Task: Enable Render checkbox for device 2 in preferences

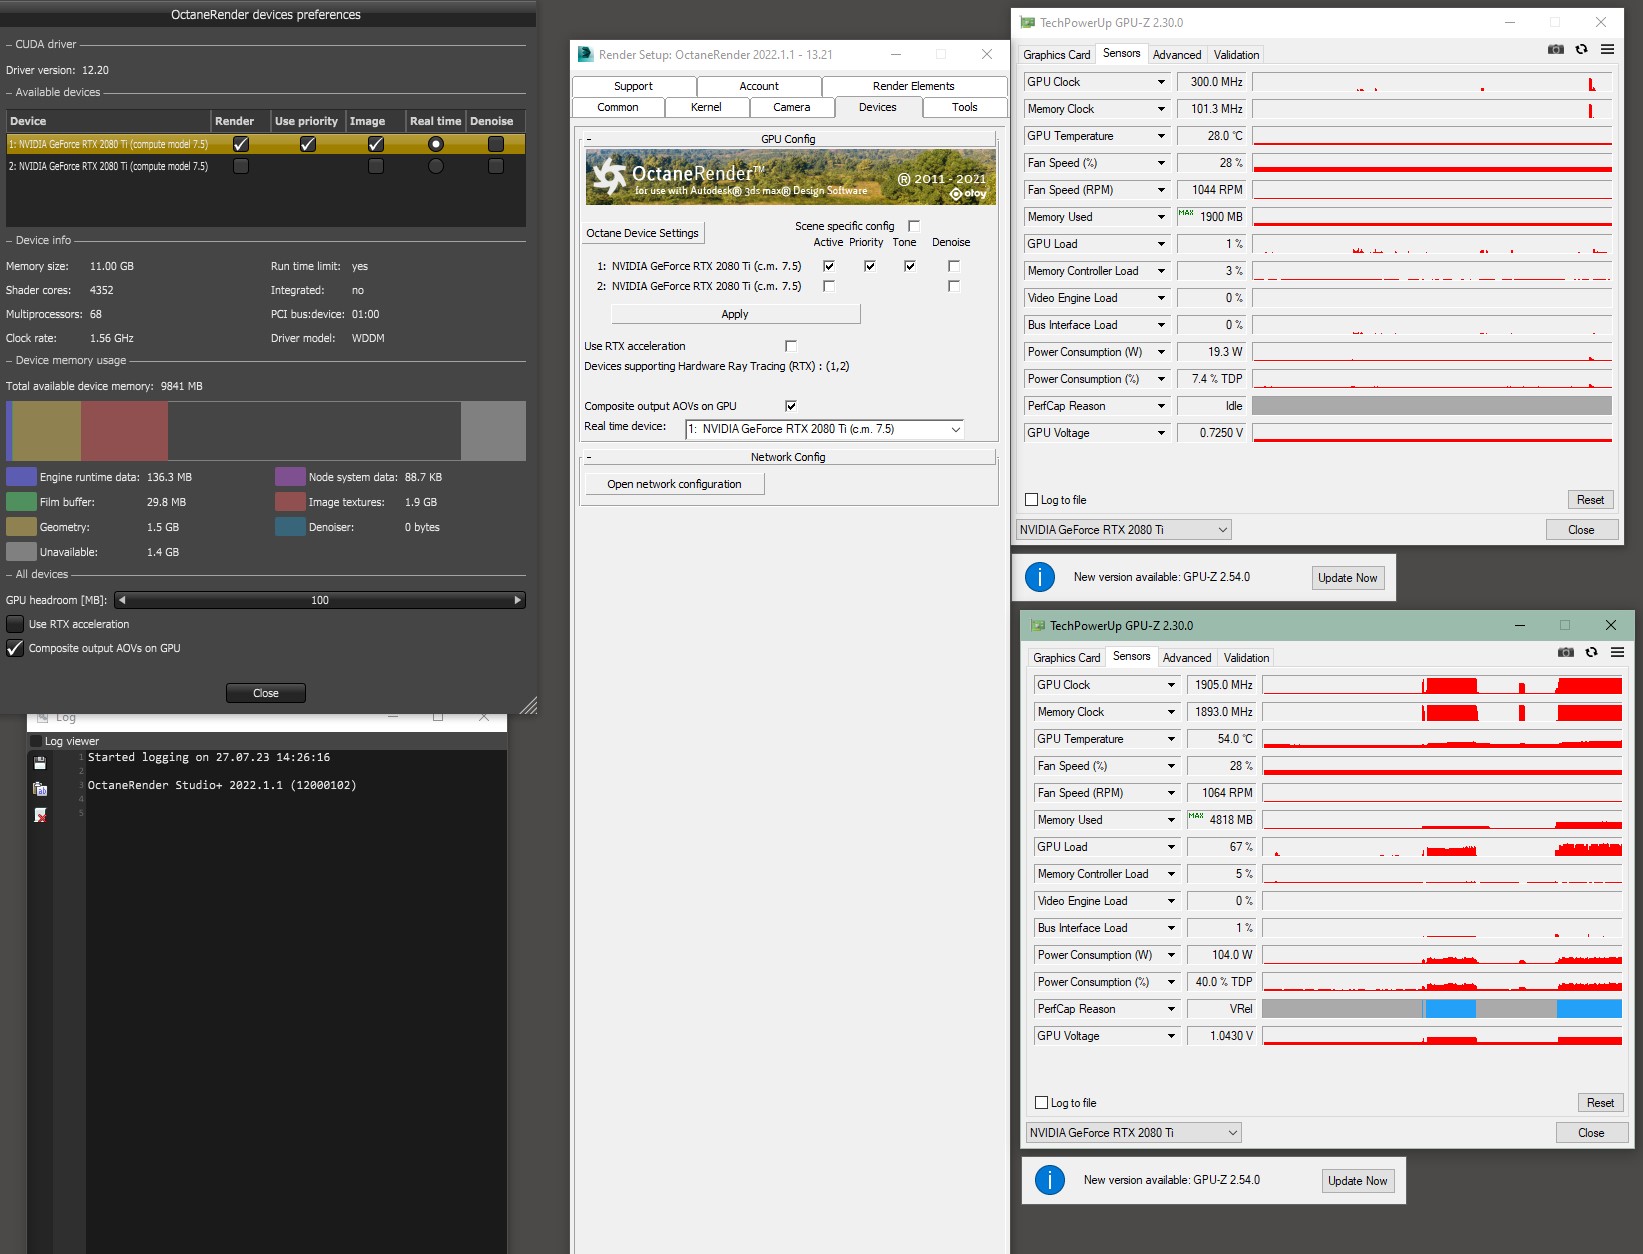Action: 241,166
